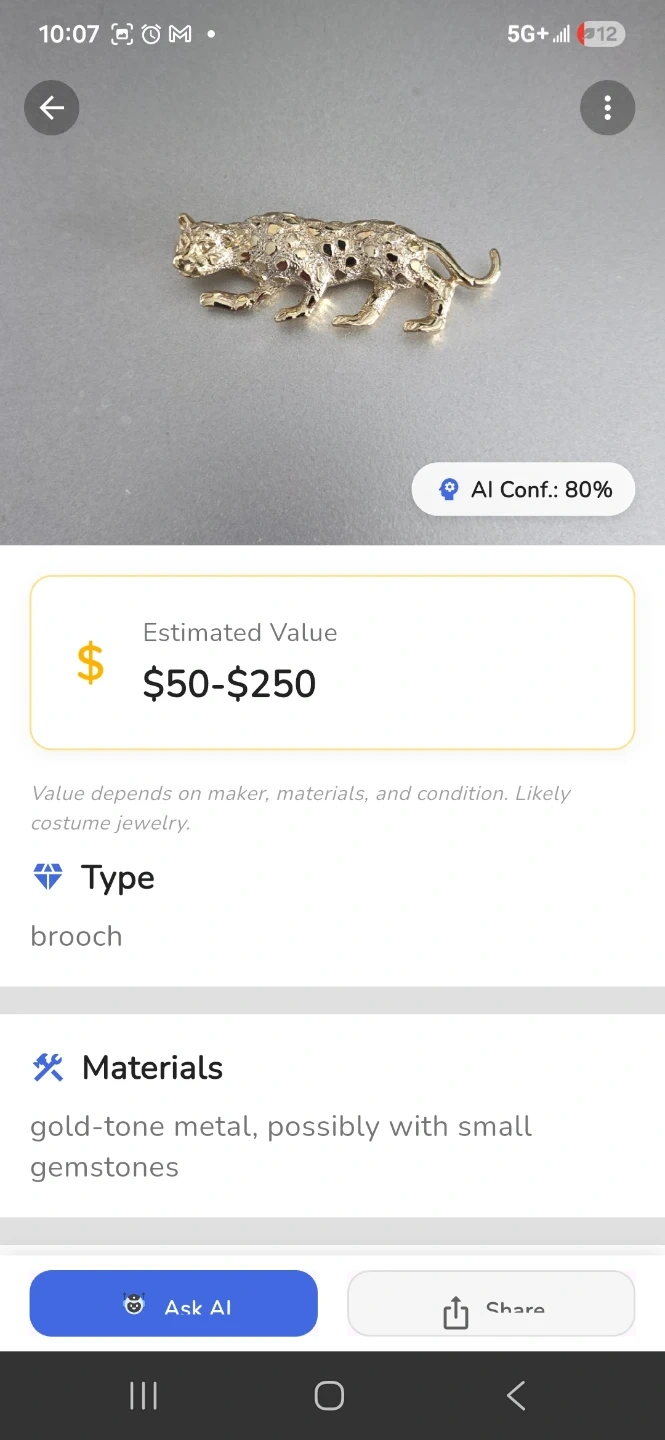Tap the Share upload icon

(455, 1311)
